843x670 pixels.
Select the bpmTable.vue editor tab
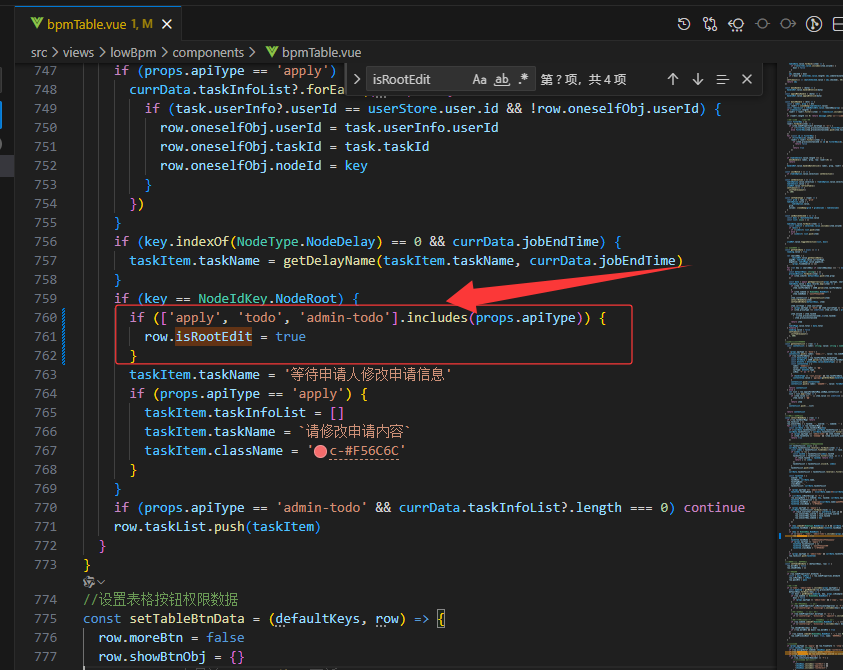click(88, 23)
